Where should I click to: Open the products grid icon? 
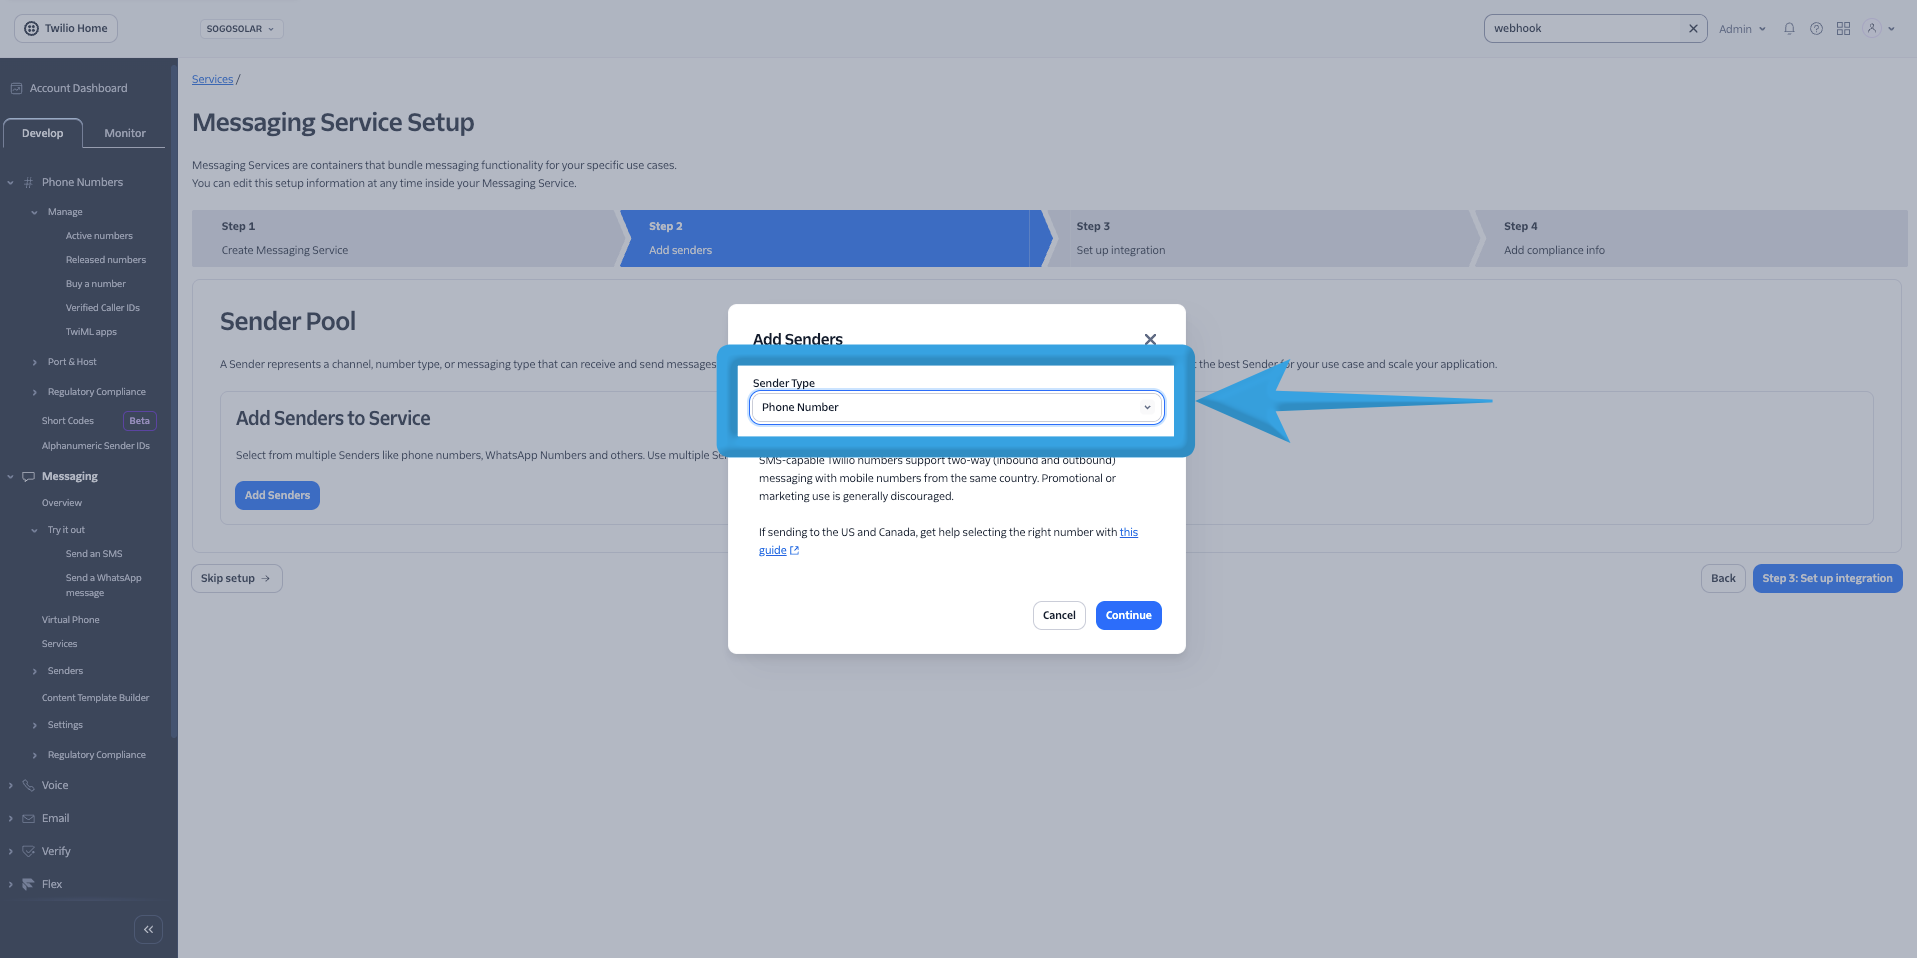tap(1843, 29)
